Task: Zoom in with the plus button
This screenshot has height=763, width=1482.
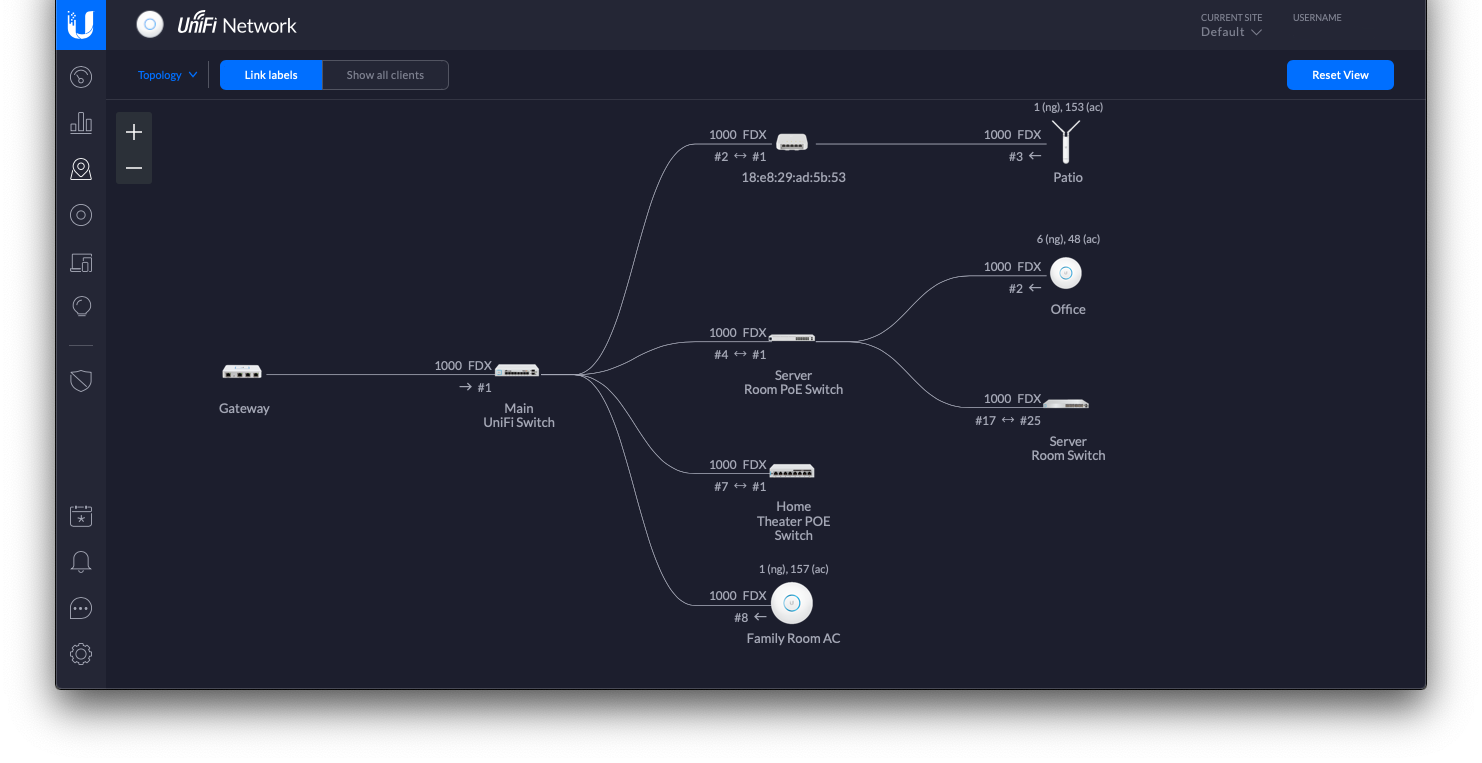Action: [x=134, y=132]
